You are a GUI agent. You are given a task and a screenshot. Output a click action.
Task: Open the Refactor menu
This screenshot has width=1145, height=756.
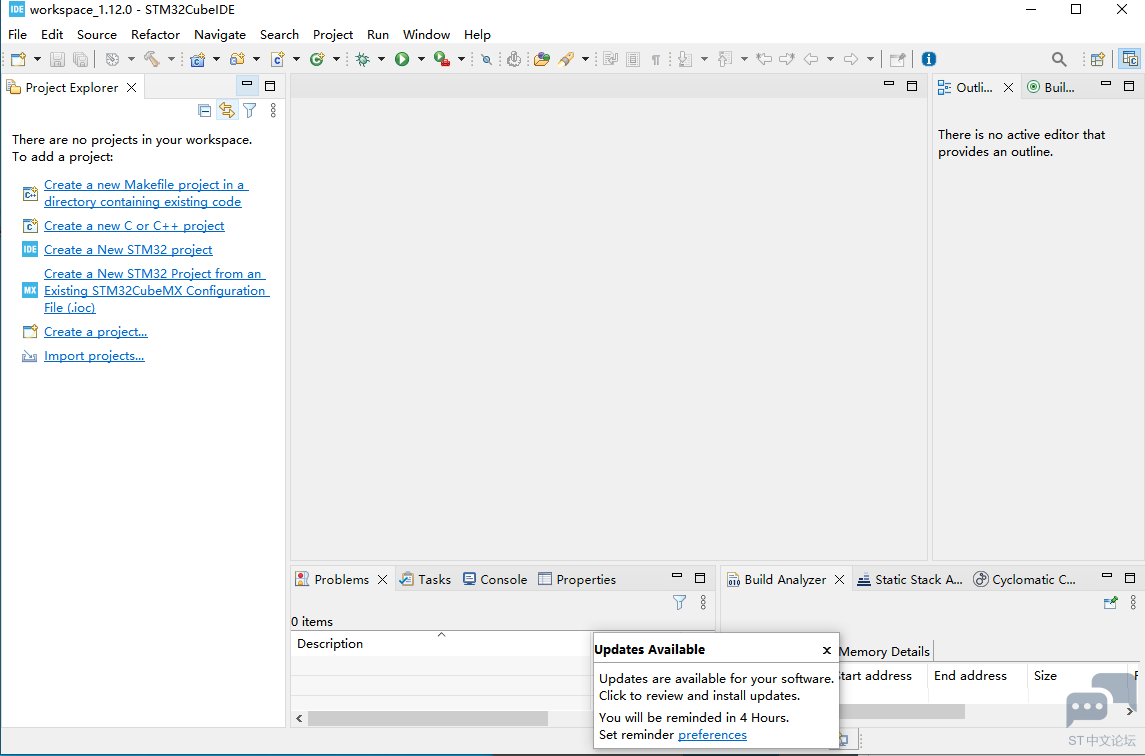[155, 34]
